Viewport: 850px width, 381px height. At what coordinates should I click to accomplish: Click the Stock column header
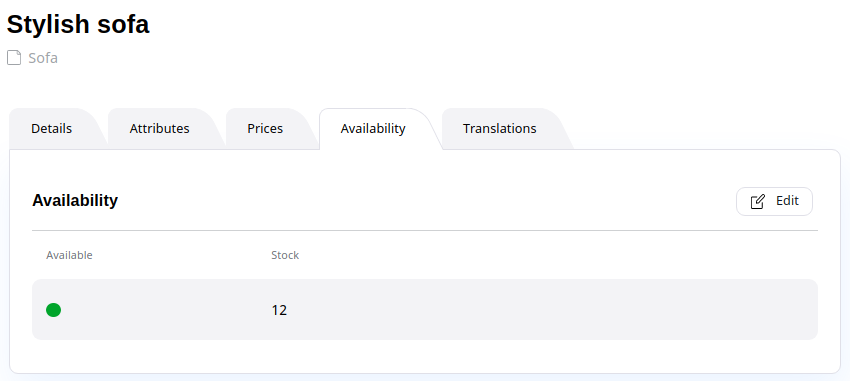click(285, 255)
